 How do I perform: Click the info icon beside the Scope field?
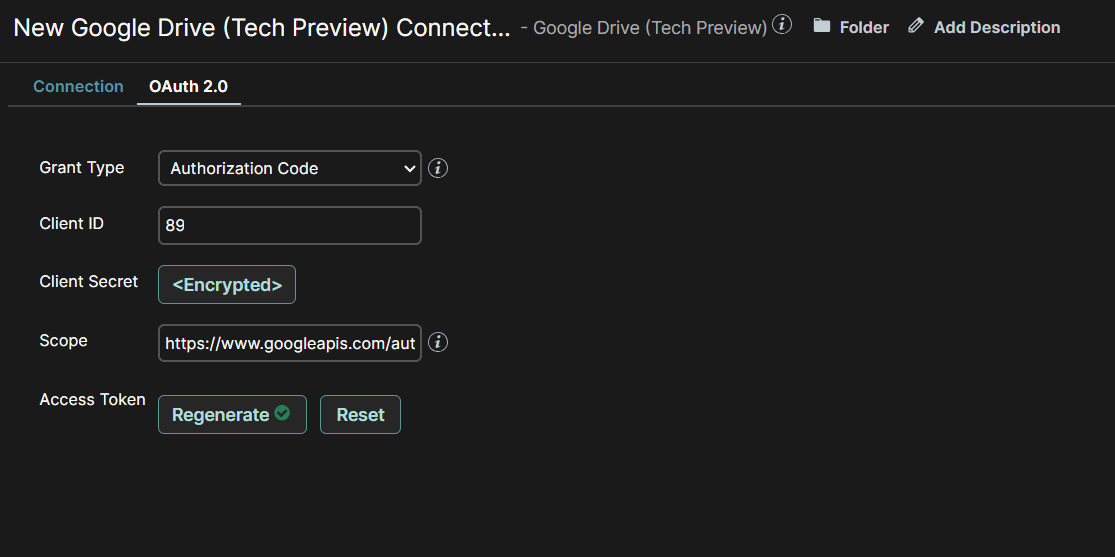[438, 342]
